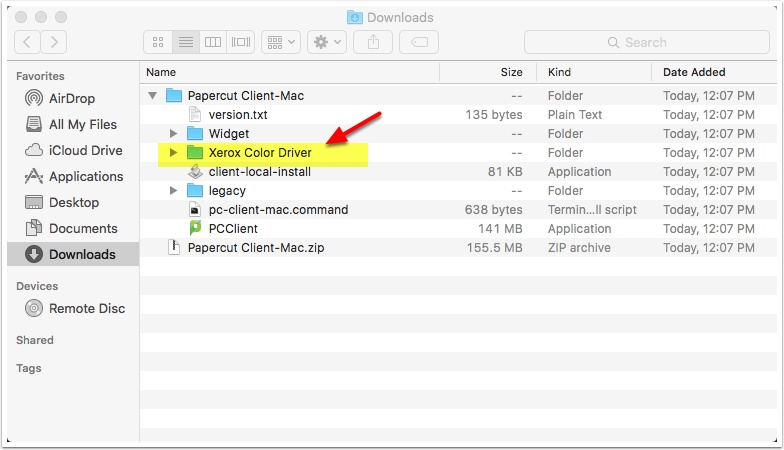Click the Search field
The image size is (784, 450).
pyautogui.click(x=646, y=42)
